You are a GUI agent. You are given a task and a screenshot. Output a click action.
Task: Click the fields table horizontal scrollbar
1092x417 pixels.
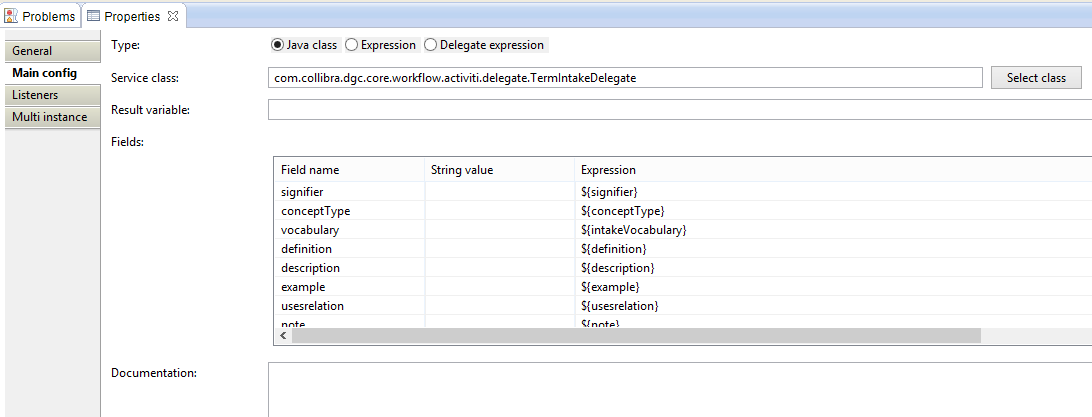pyautogui.click(x=636, y=336)
